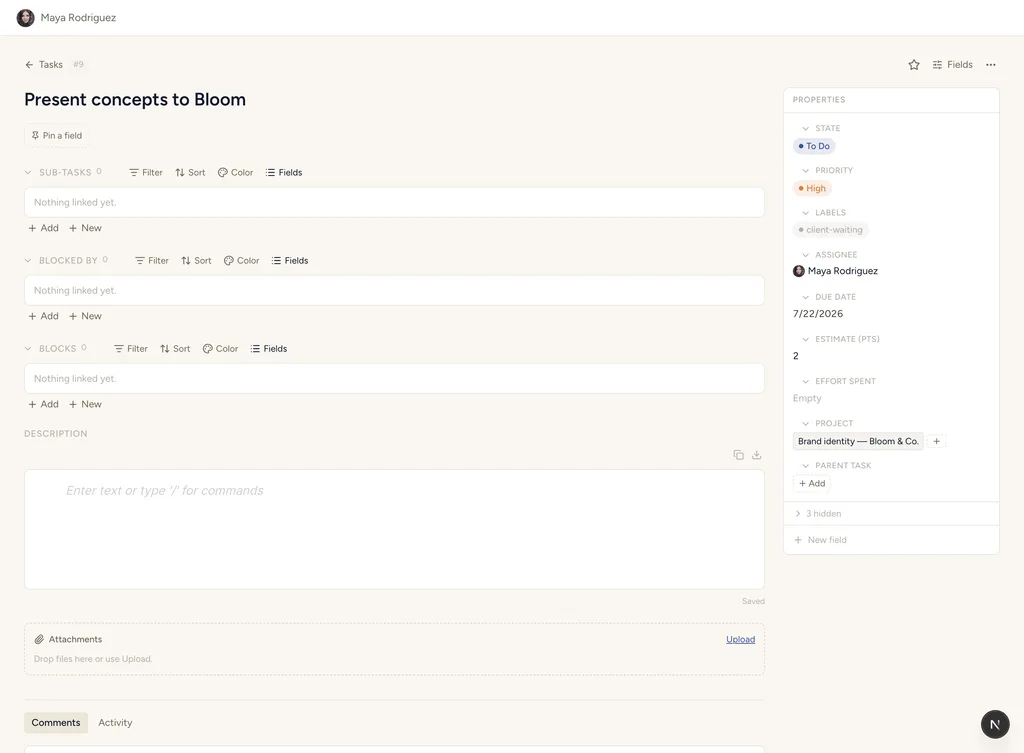Image resolution: width=1024 pixels, height=753 pixels.
Task: Create New item in Blocked By
Action: click(86, 316)
